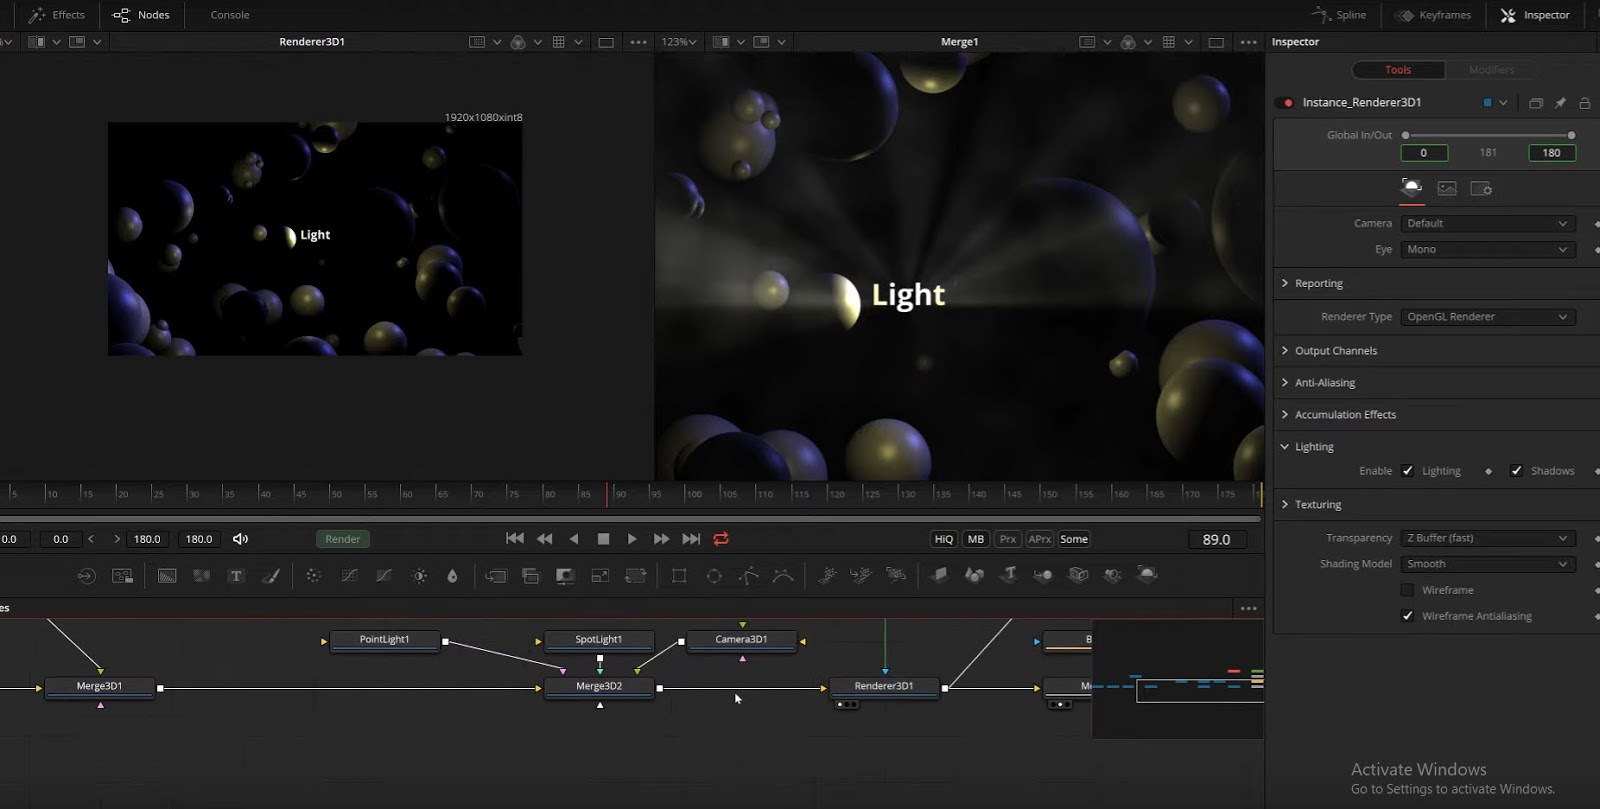This screenshot has height=809, width=1600.
Task: Toggle the HiQ button
Action: (x=943, y=539)
